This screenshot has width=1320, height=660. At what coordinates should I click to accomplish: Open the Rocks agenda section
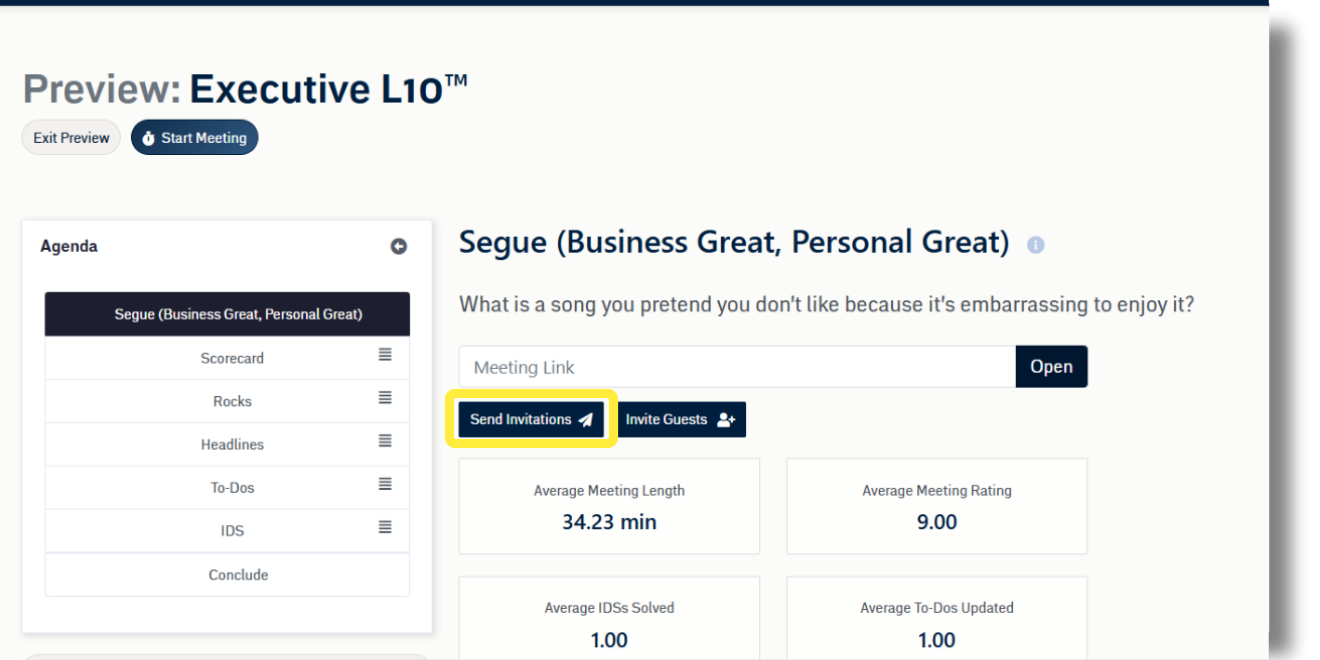[x=232, y=401]
